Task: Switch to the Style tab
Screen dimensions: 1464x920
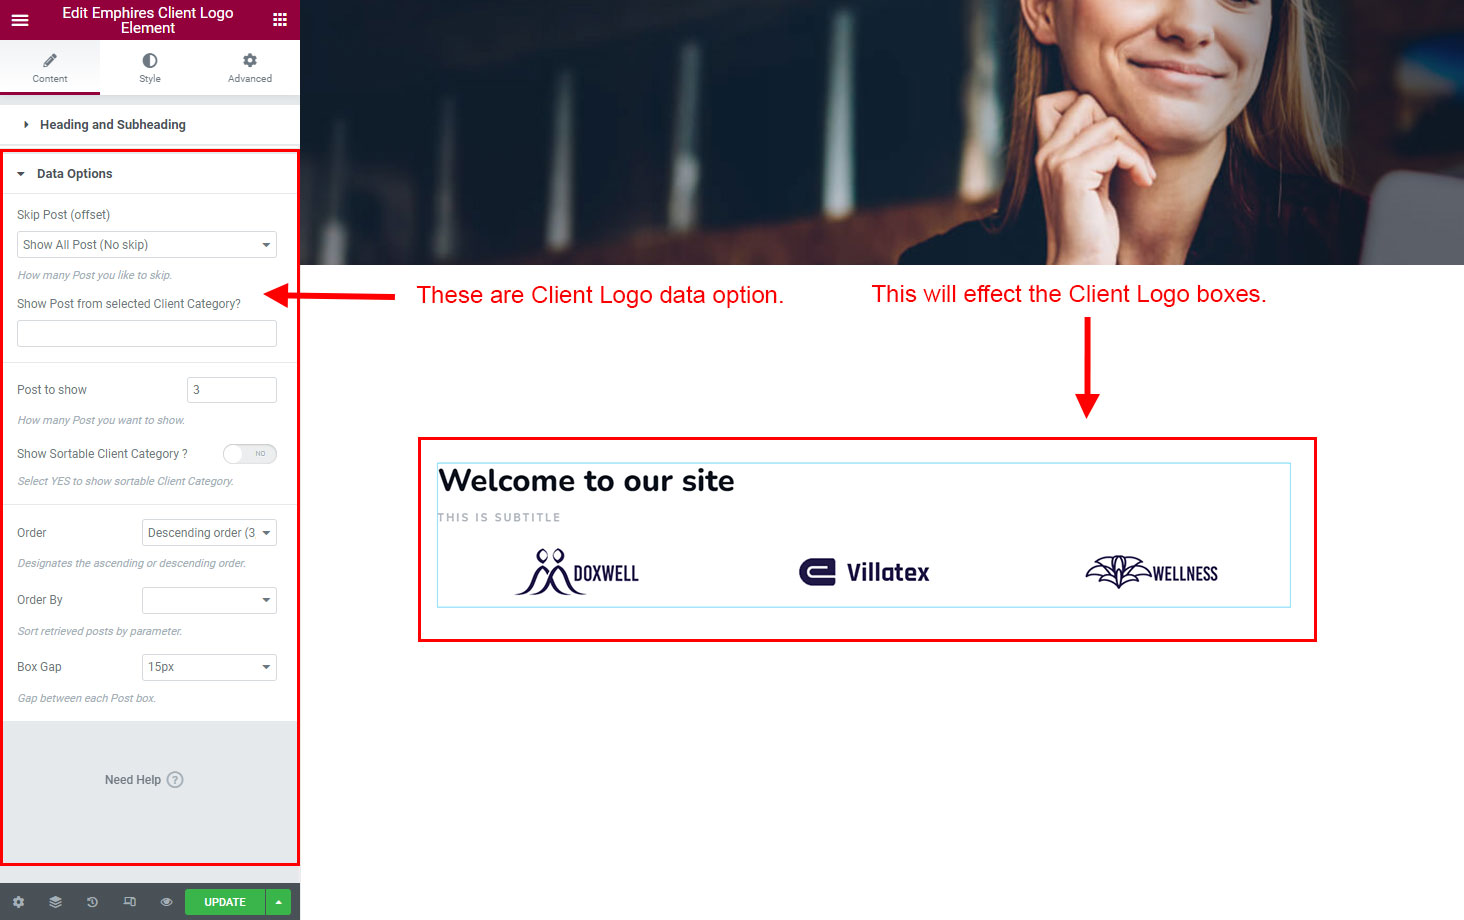Action: tap(150, 67)
